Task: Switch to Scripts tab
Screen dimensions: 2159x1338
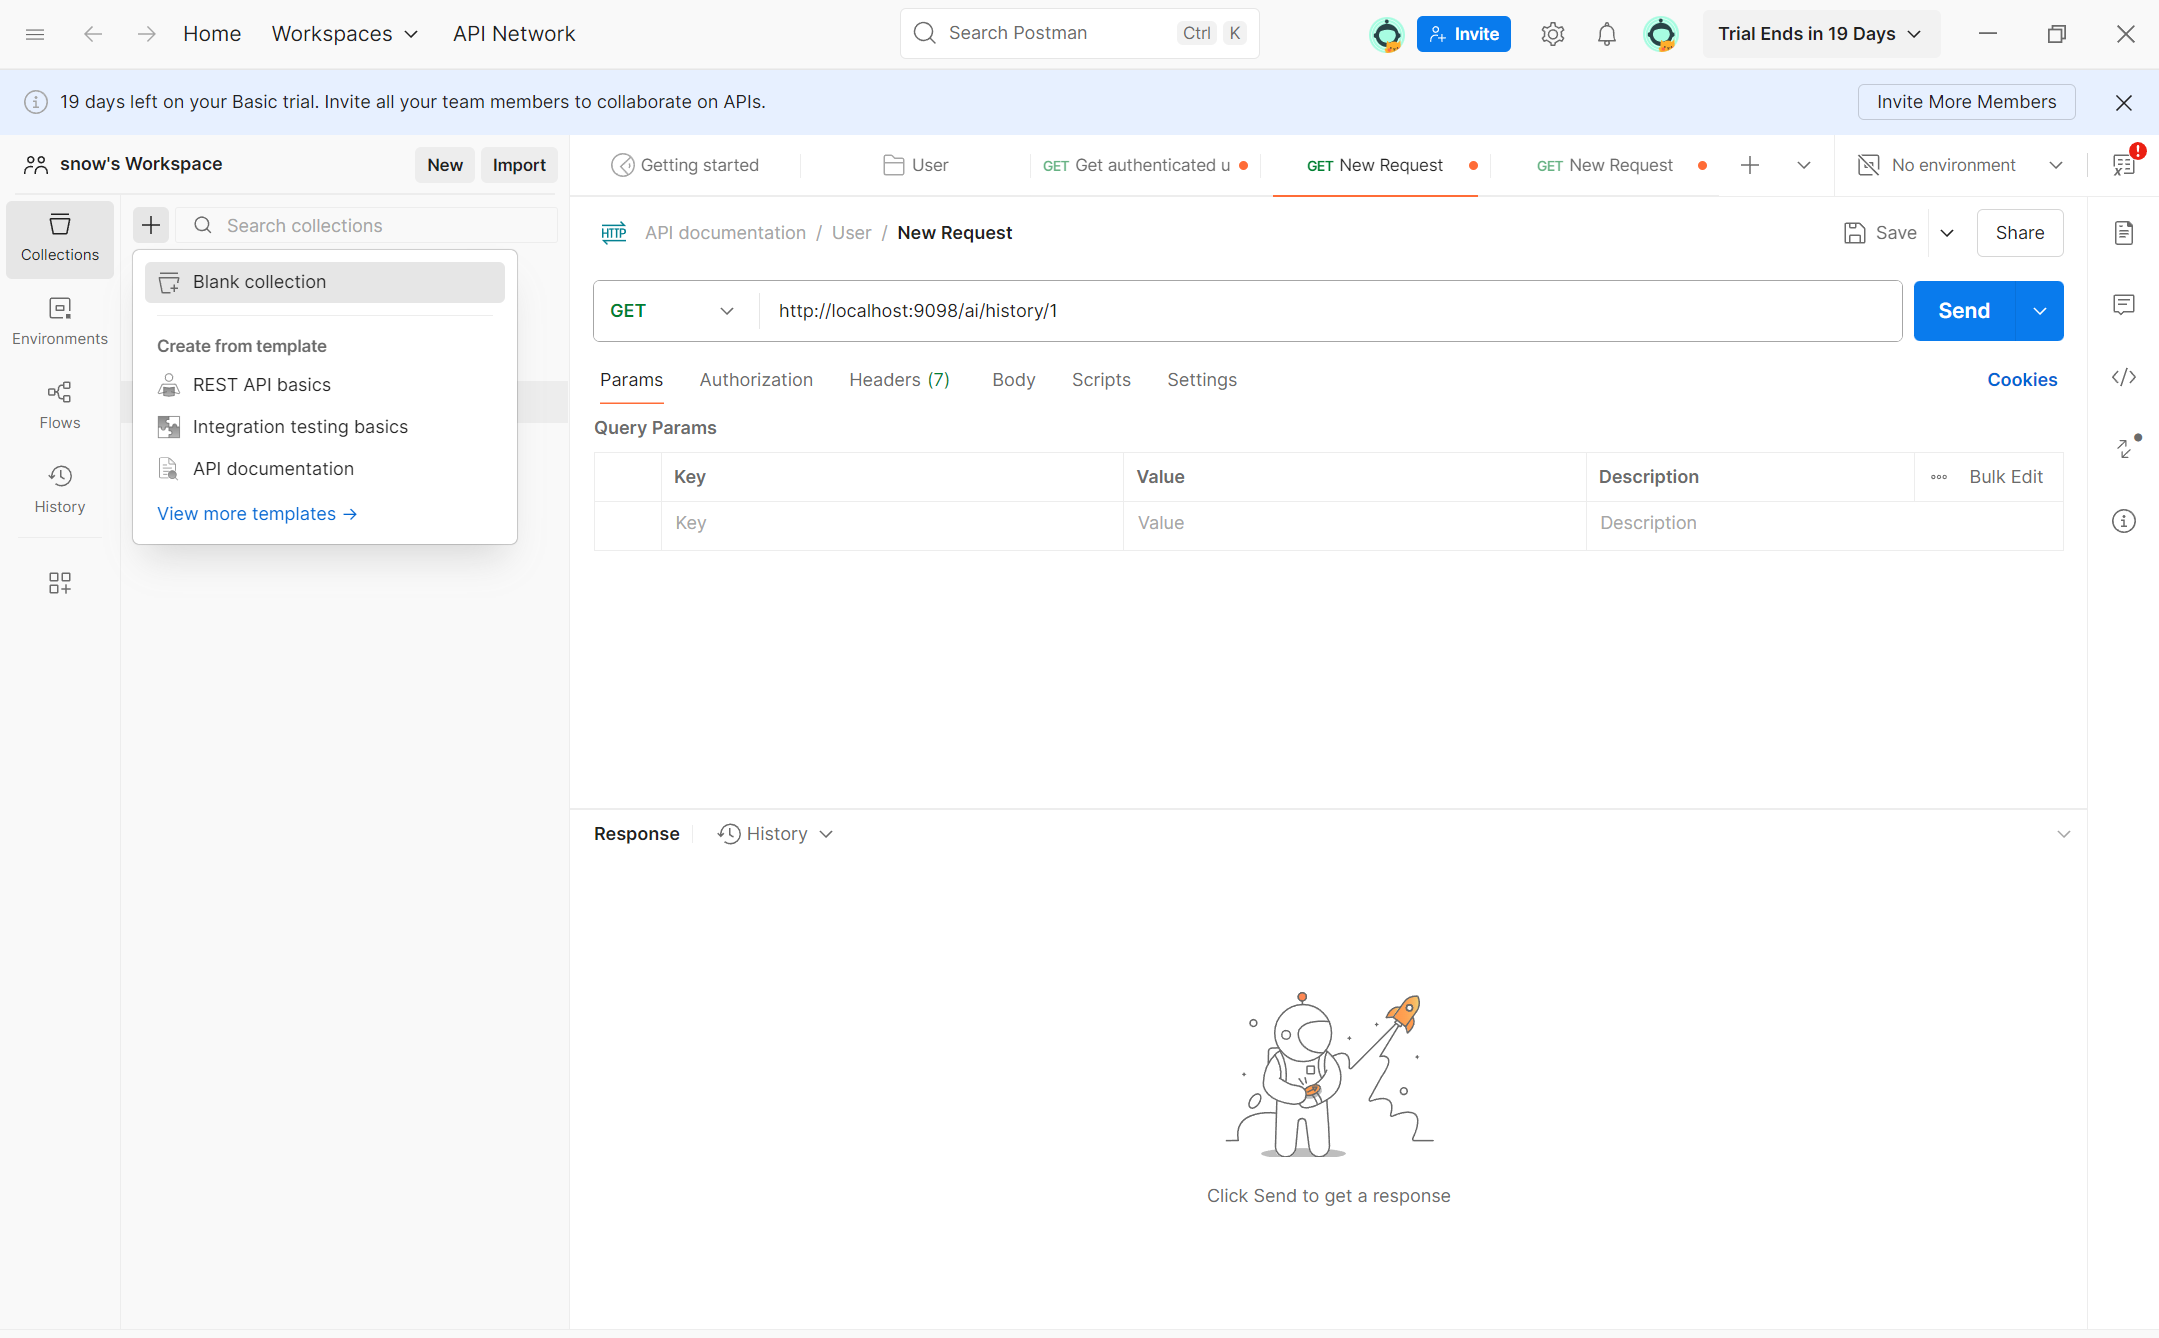Action: (1101, 380)
